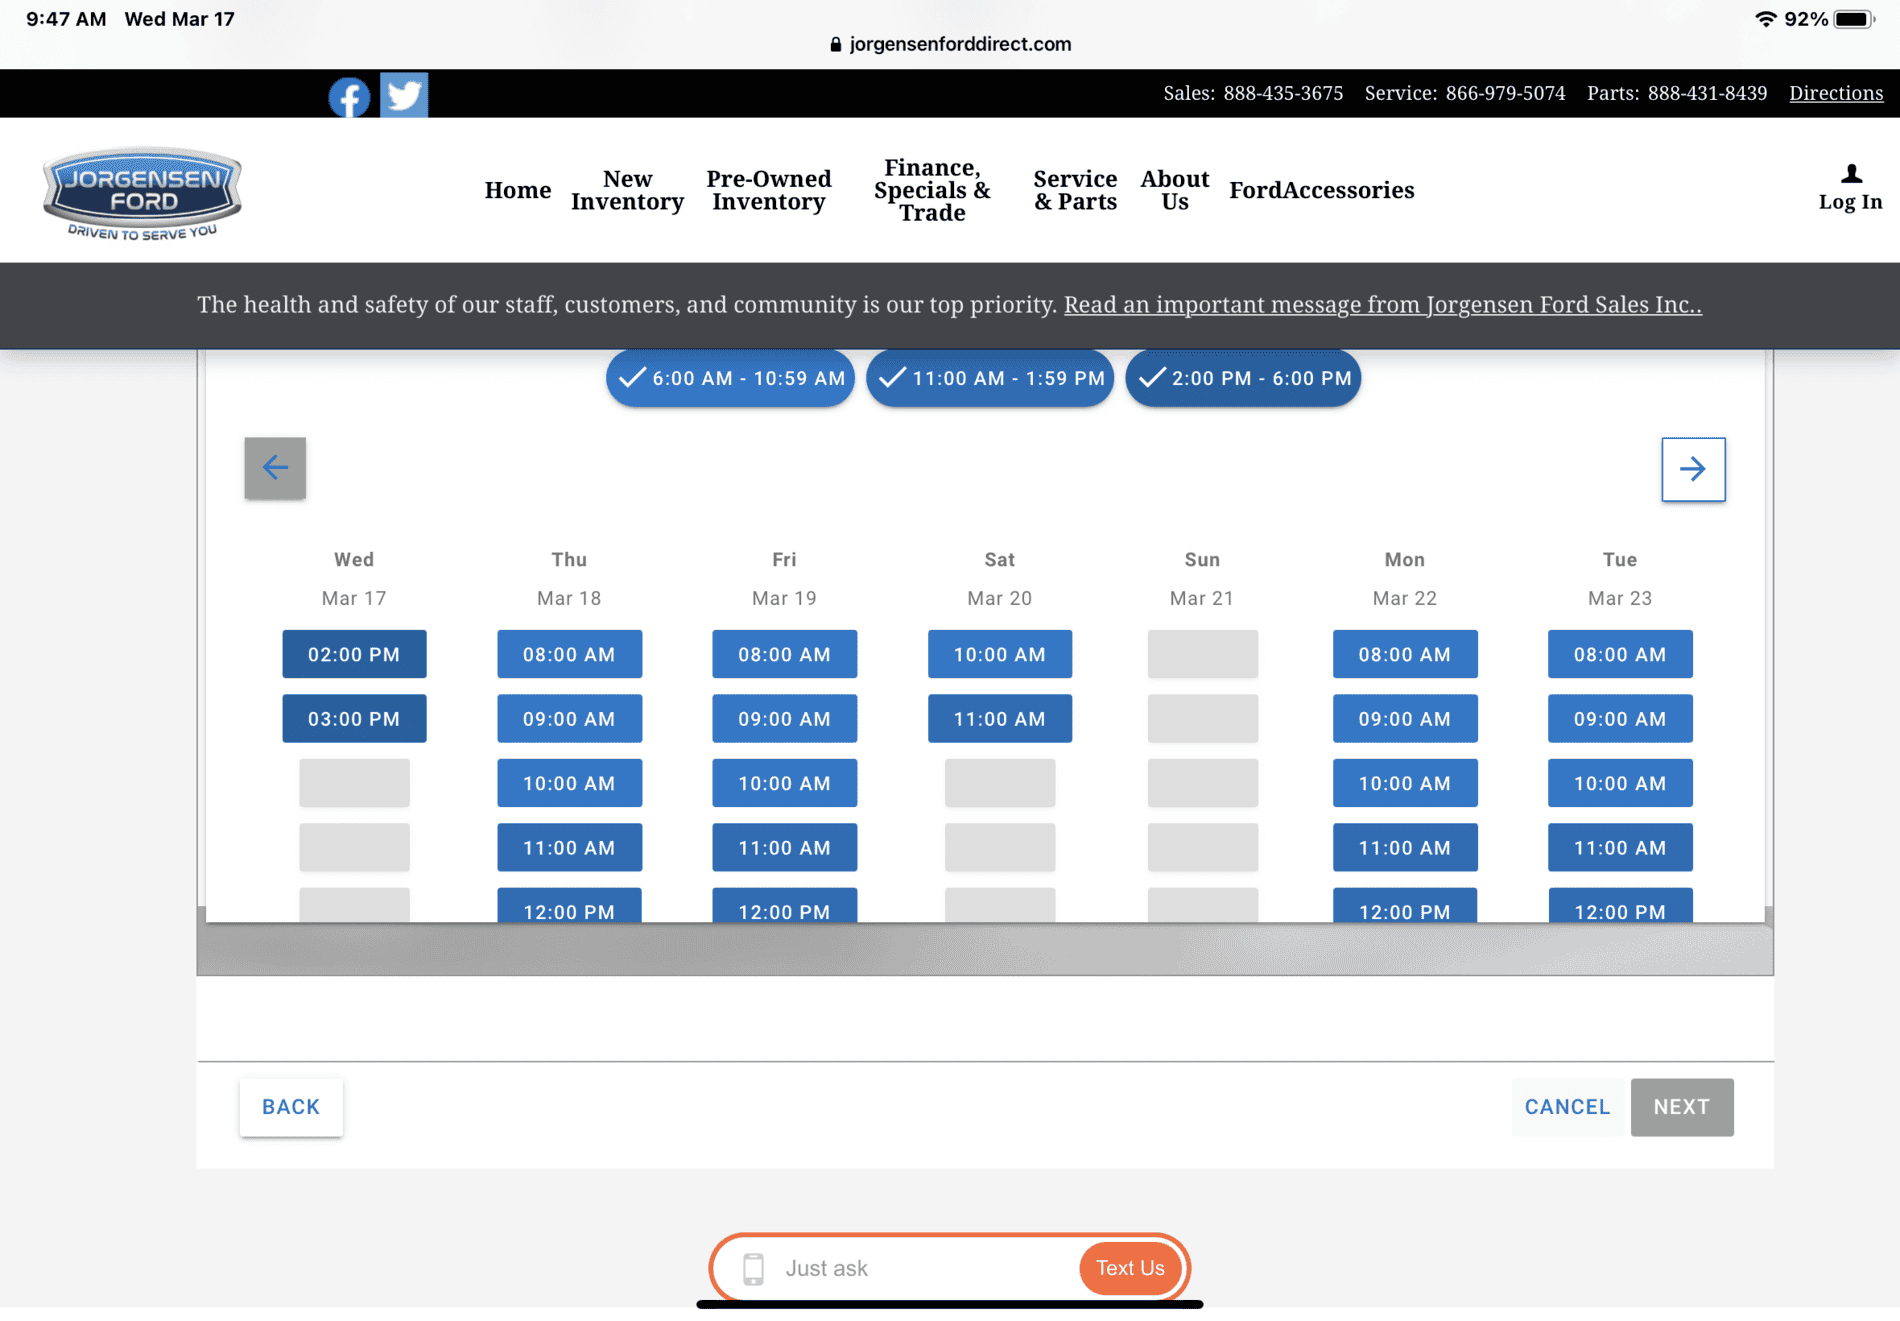Open the Facebook page icon
Image resolution: width=1900 pixels, height=1321 pixels.
point(349,97)
